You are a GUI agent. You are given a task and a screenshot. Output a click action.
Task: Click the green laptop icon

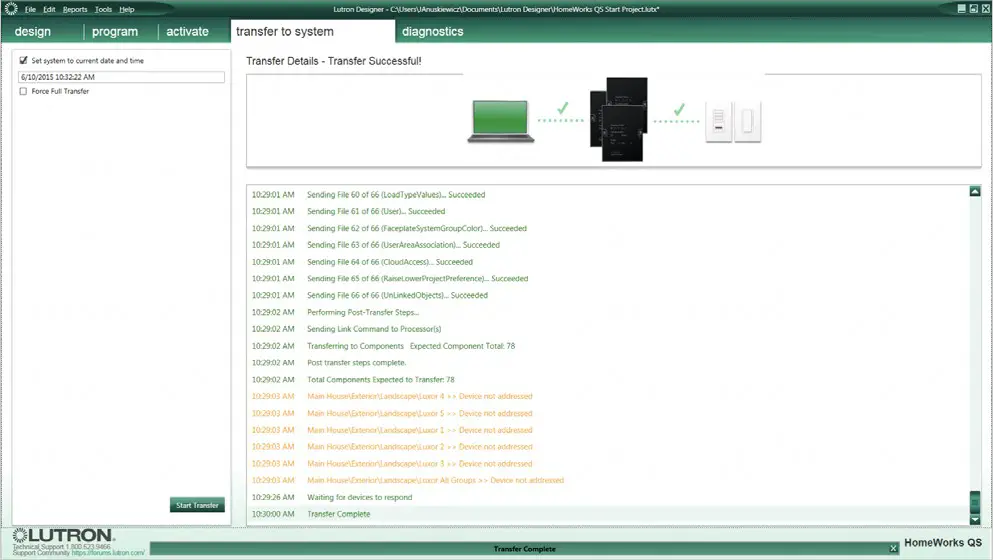point(501,121)
